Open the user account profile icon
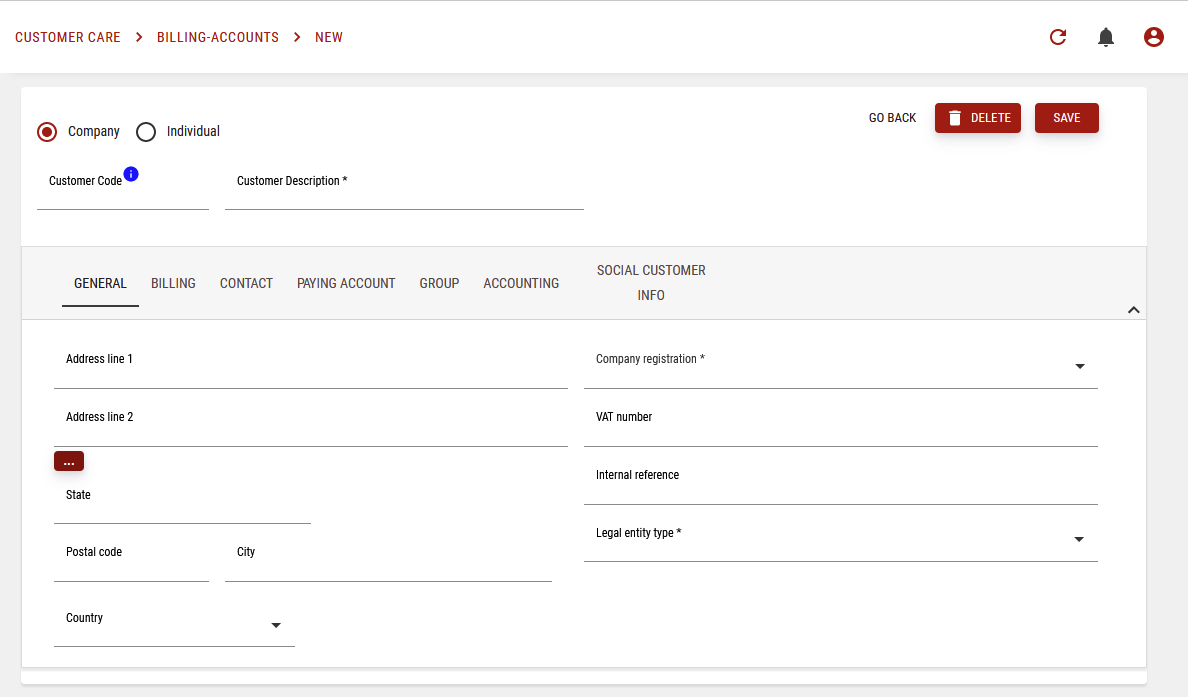This screenshot has width=1188, height=697. pos(1154,38)
